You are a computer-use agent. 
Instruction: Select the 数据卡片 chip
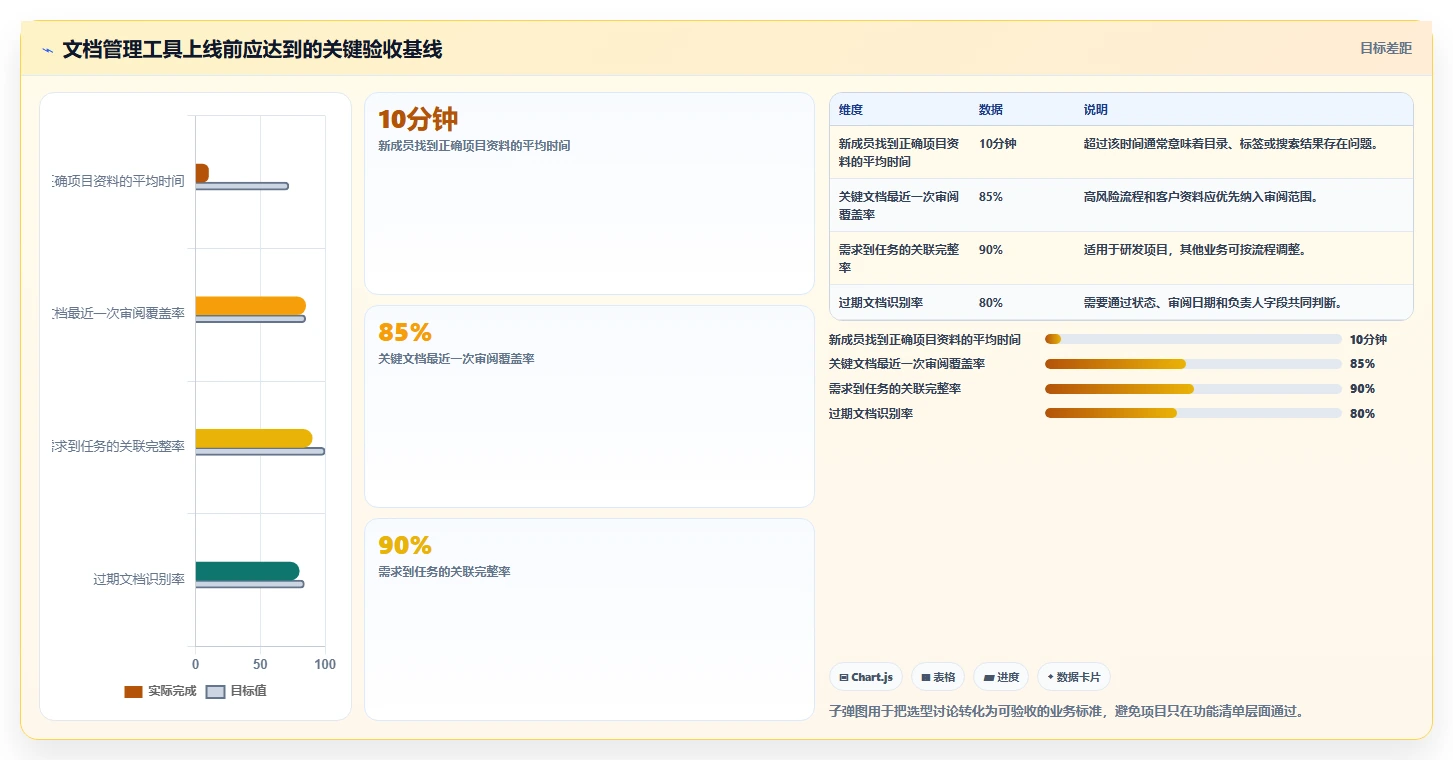coord(1074,677)
